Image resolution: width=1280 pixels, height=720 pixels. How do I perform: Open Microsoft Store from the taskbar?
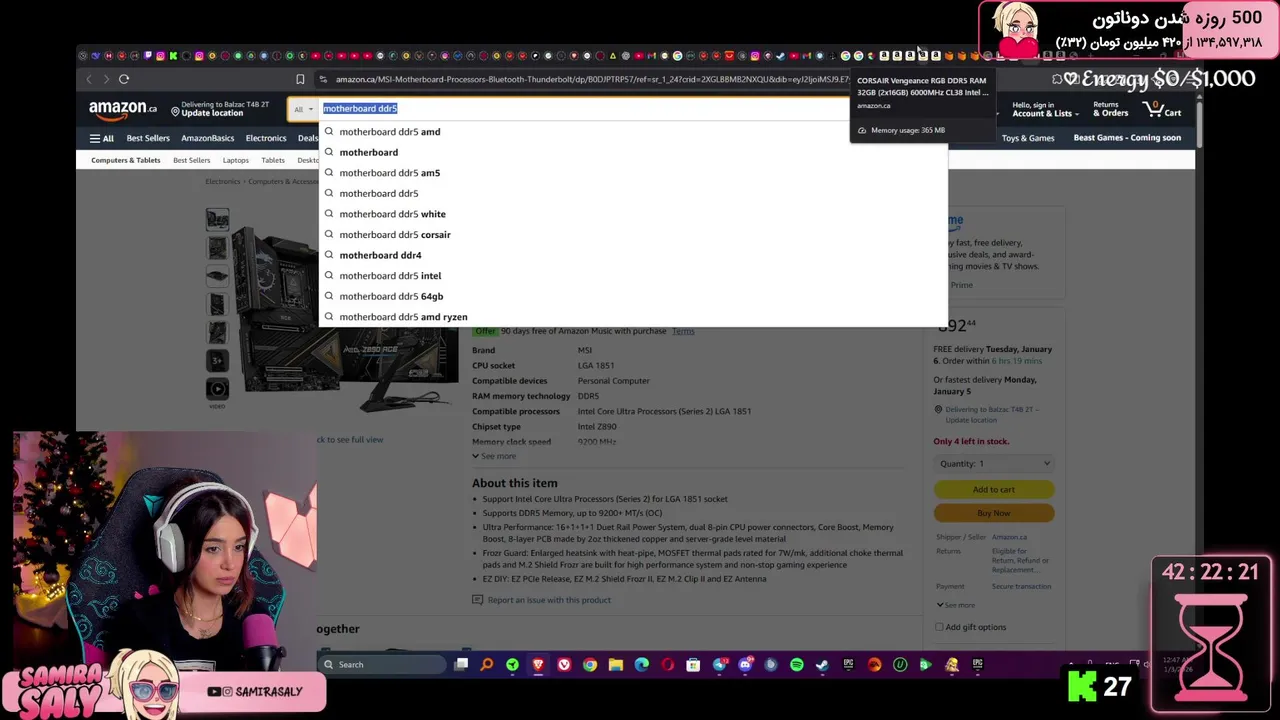coord(693,664)
